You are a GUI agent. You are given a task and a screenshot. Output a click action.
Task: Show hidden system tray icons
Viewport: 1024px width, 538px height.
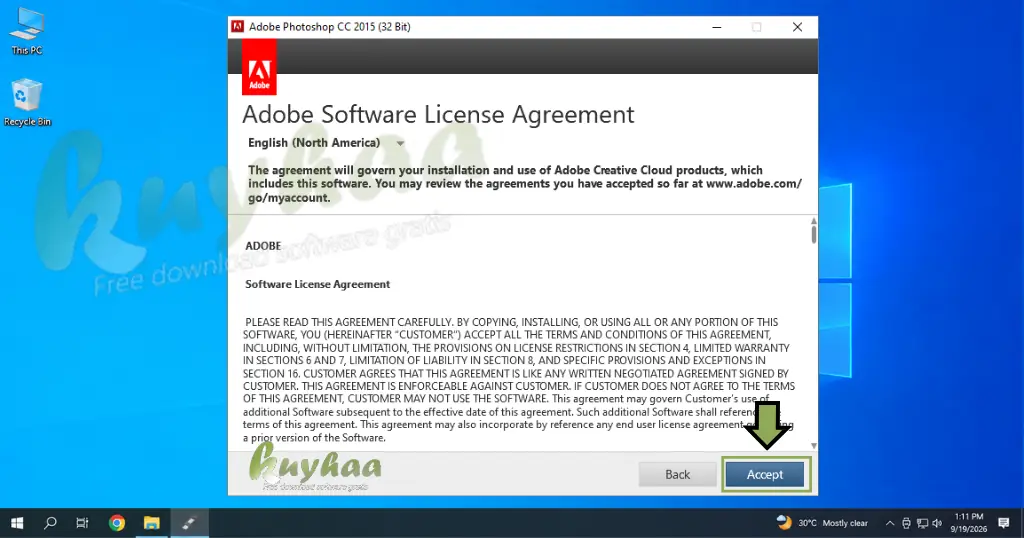(889, 523)
